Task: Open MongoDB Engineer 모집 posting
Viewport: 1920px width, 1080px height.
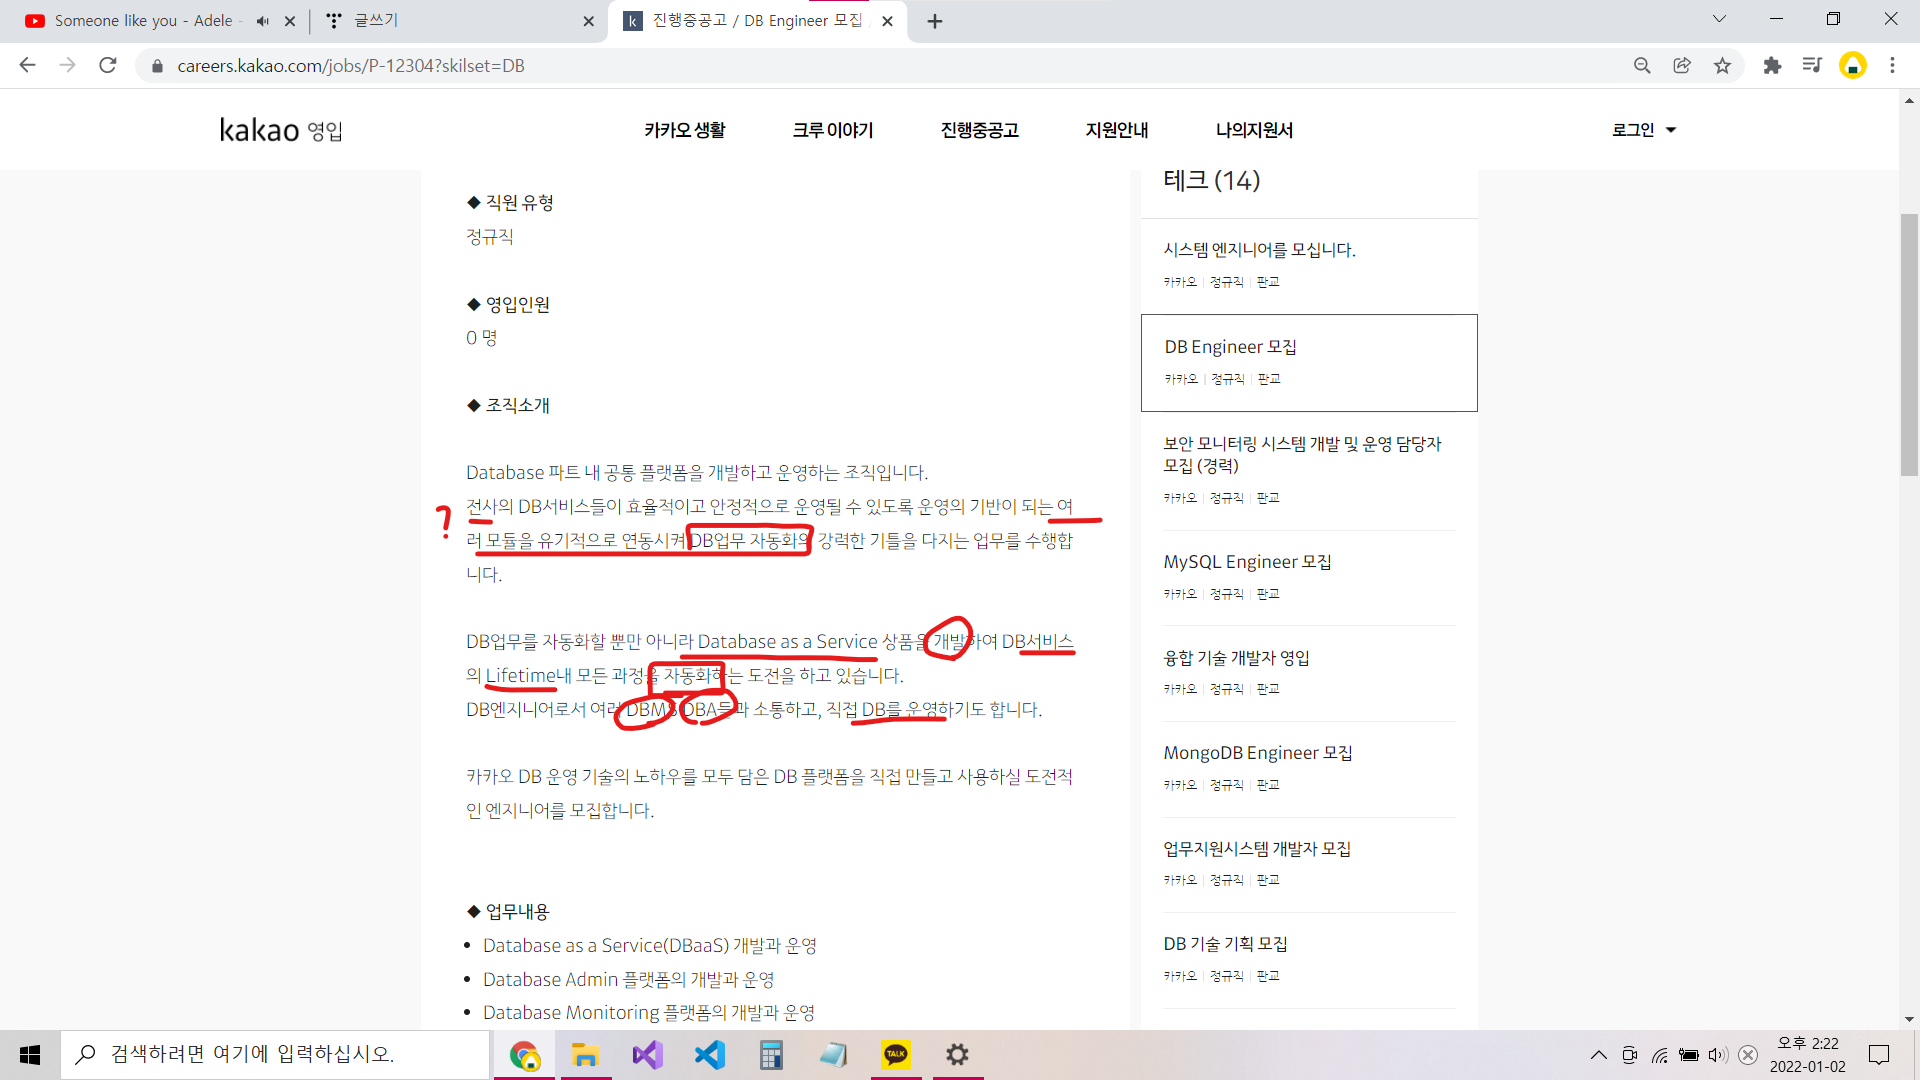Action: click(x=1257, y=753)
